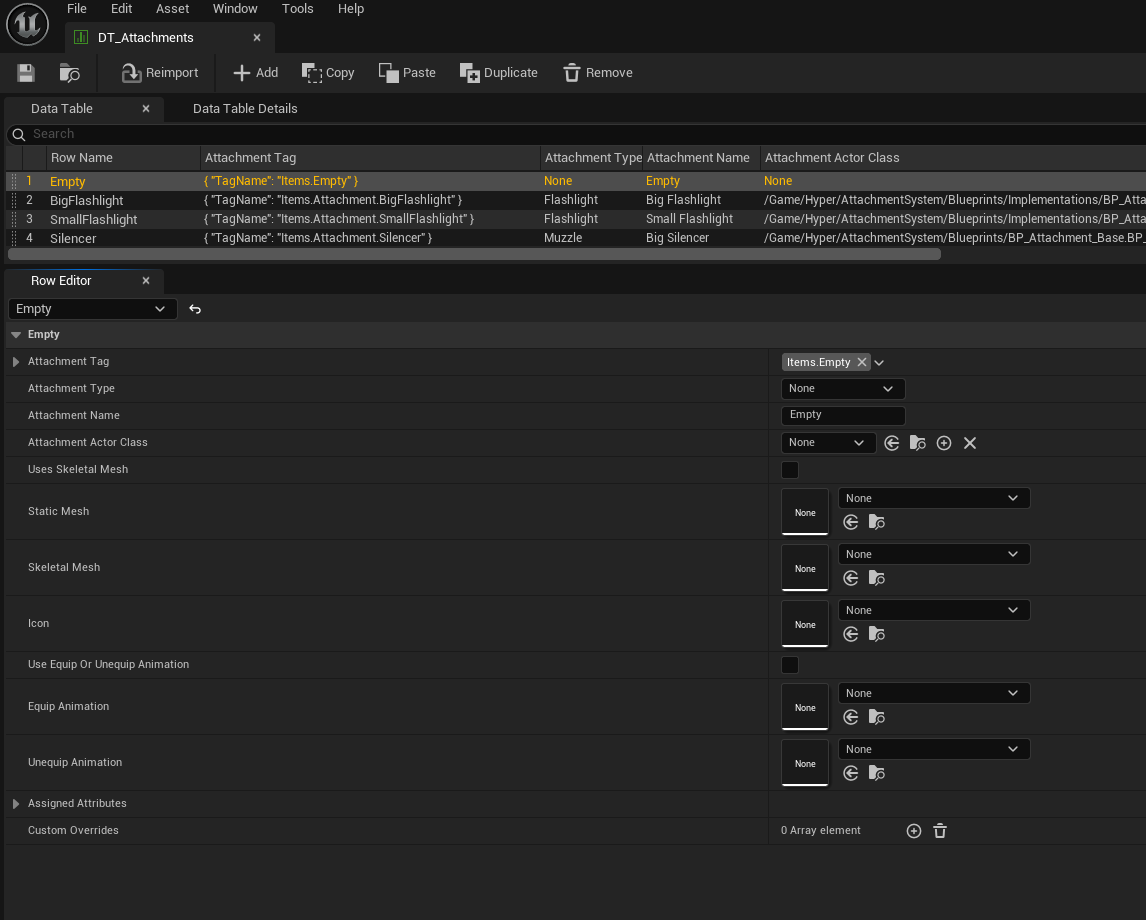
Task: Open the Asset menu
Action: 172,9
